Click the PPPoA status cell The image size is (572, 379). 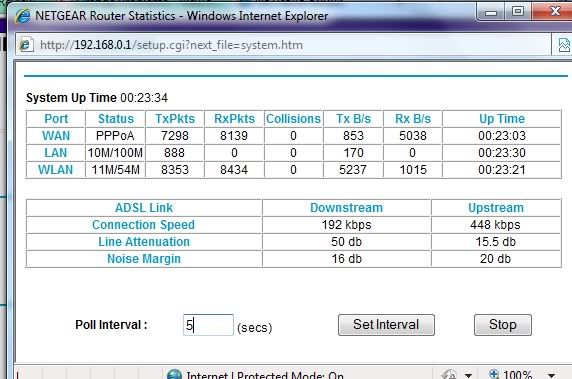[115, 136]
